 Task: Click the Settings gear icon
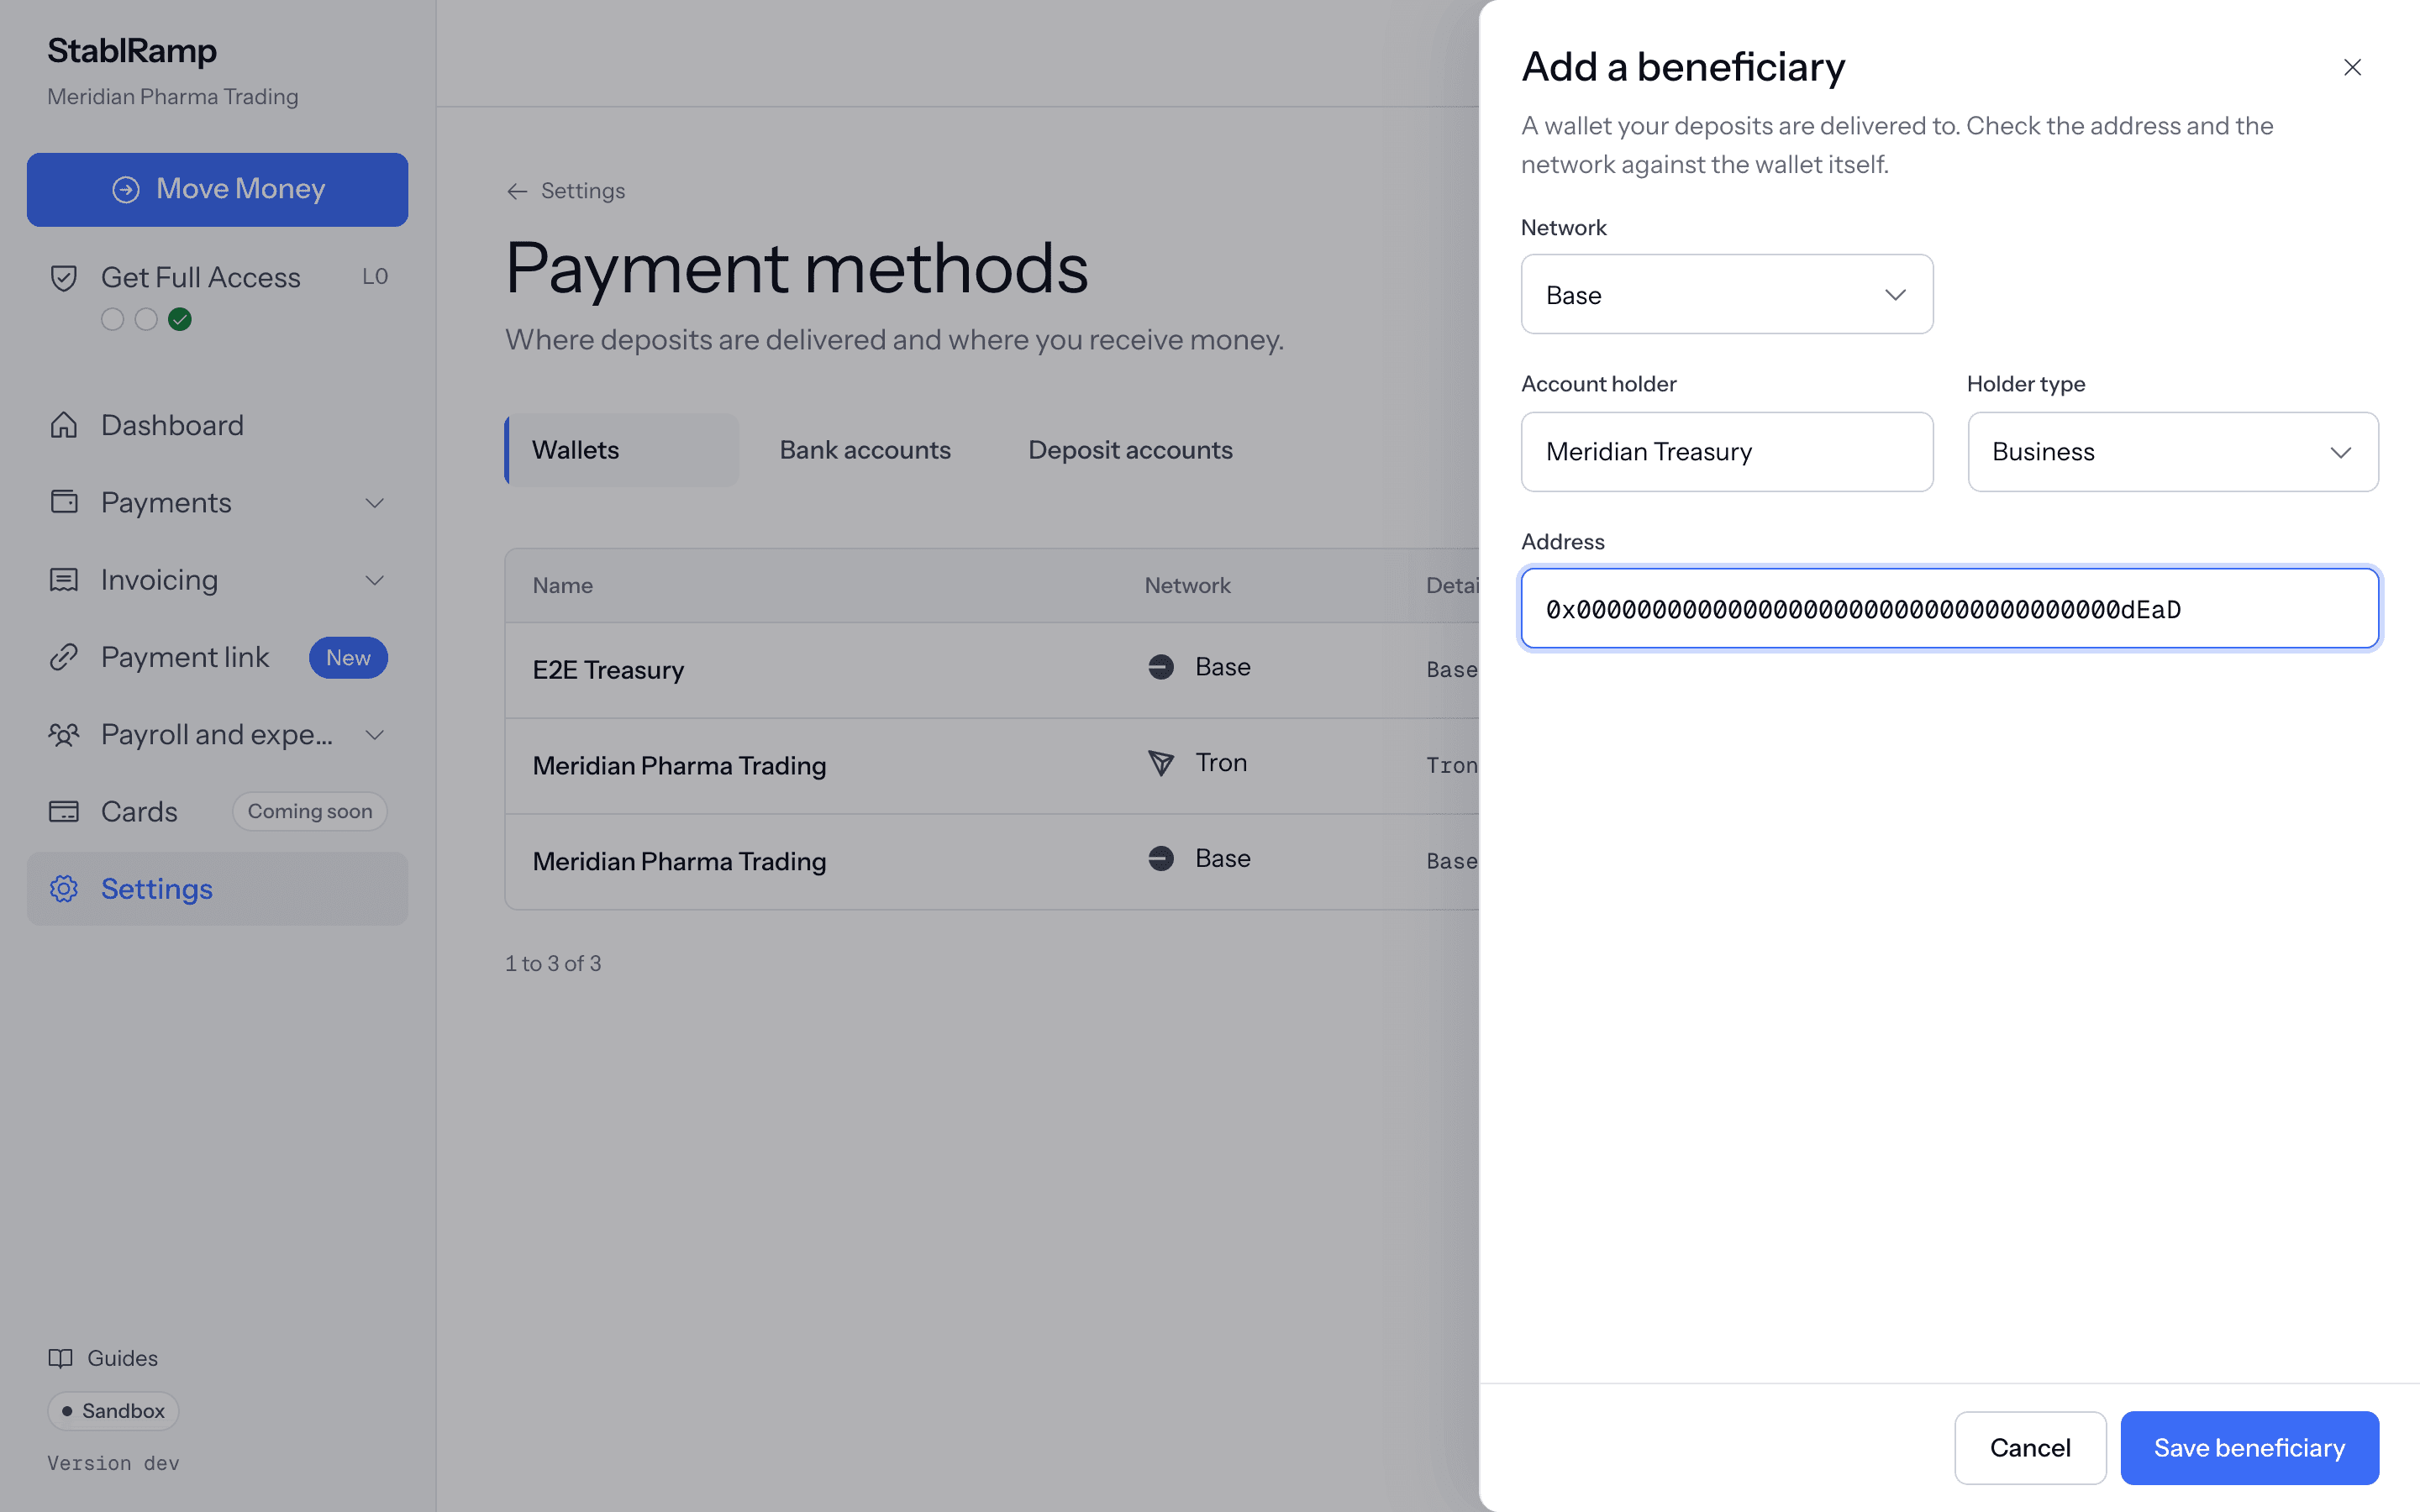click(64, 889)
